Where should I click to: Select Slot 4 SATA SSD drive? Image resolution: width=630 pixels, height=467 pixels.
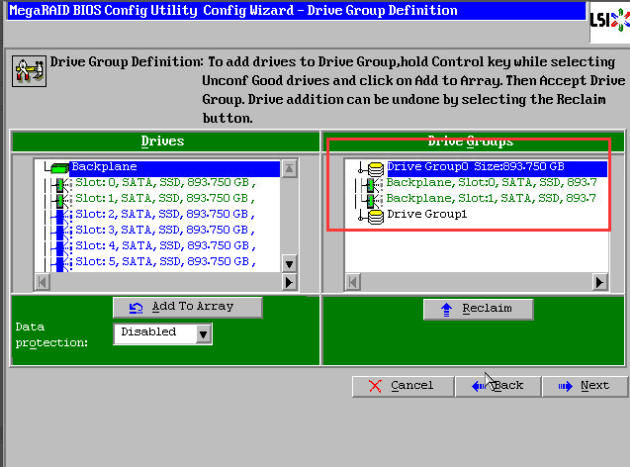(x=165, y=246)
